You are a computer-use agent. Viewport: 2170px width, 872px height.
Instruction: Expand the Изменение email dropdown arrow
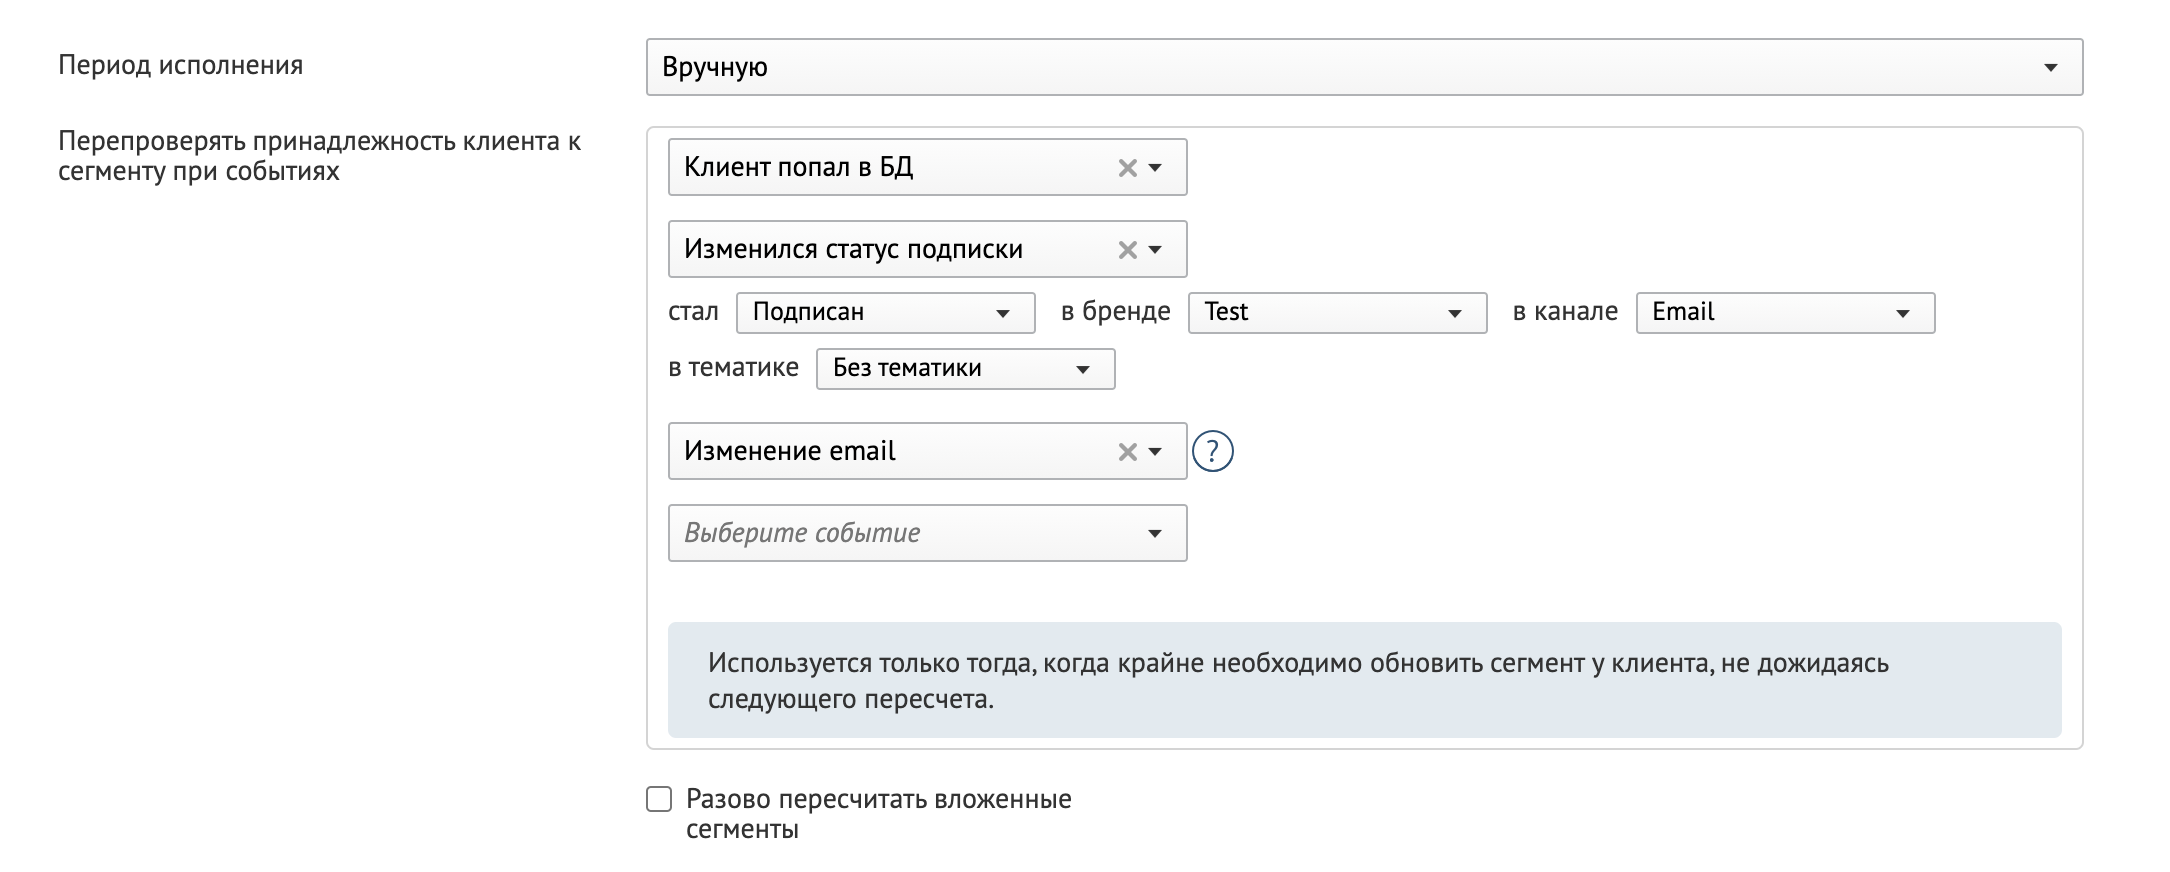click(x=1156, y=452)
